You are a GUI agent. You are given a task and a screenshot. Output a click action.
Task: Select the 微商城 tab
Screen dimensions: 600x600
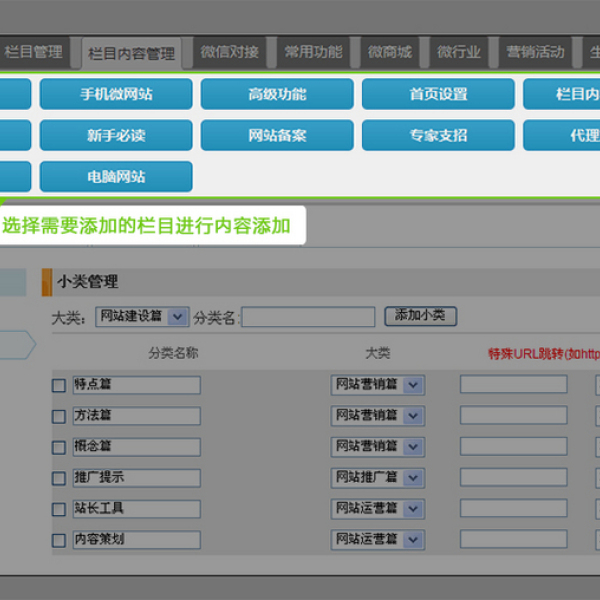[x=389, y=52]
